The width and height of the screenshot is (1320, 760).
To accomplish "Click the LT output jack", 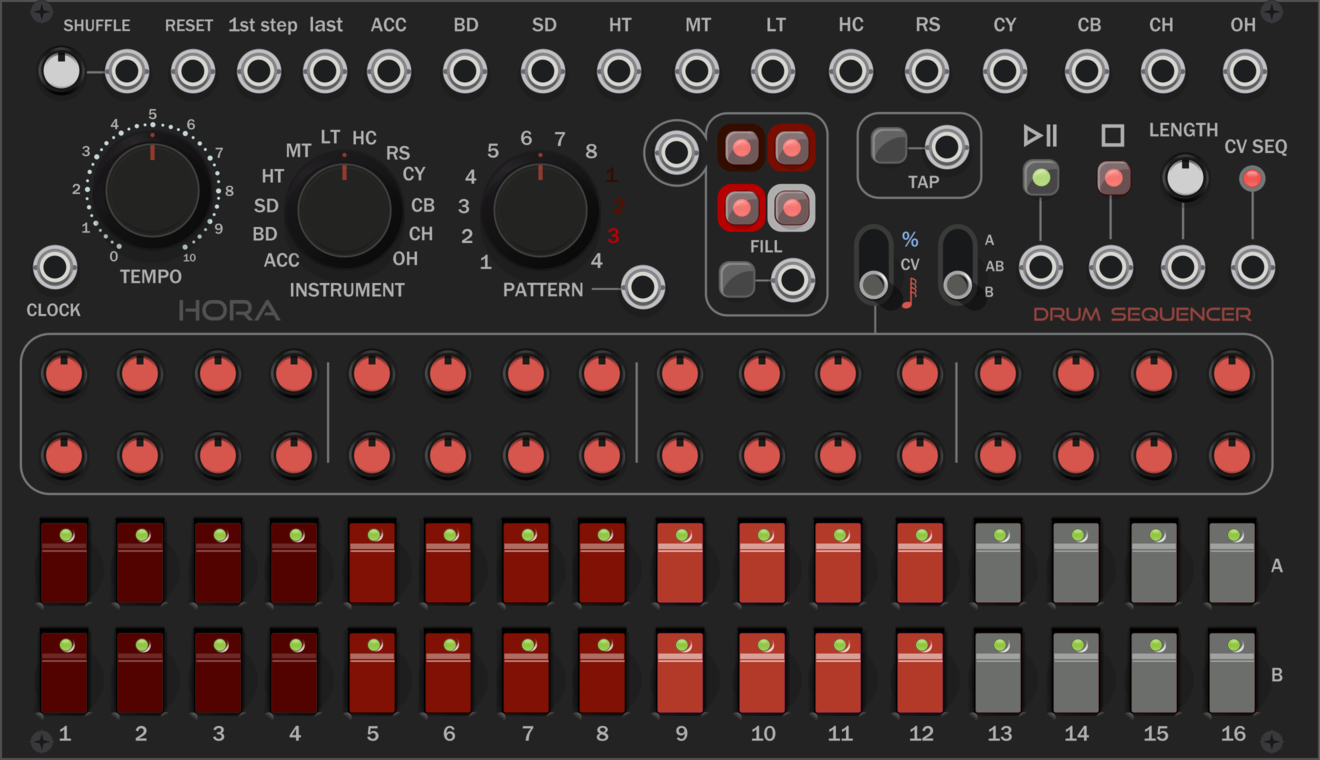I will tap(773, 72).
